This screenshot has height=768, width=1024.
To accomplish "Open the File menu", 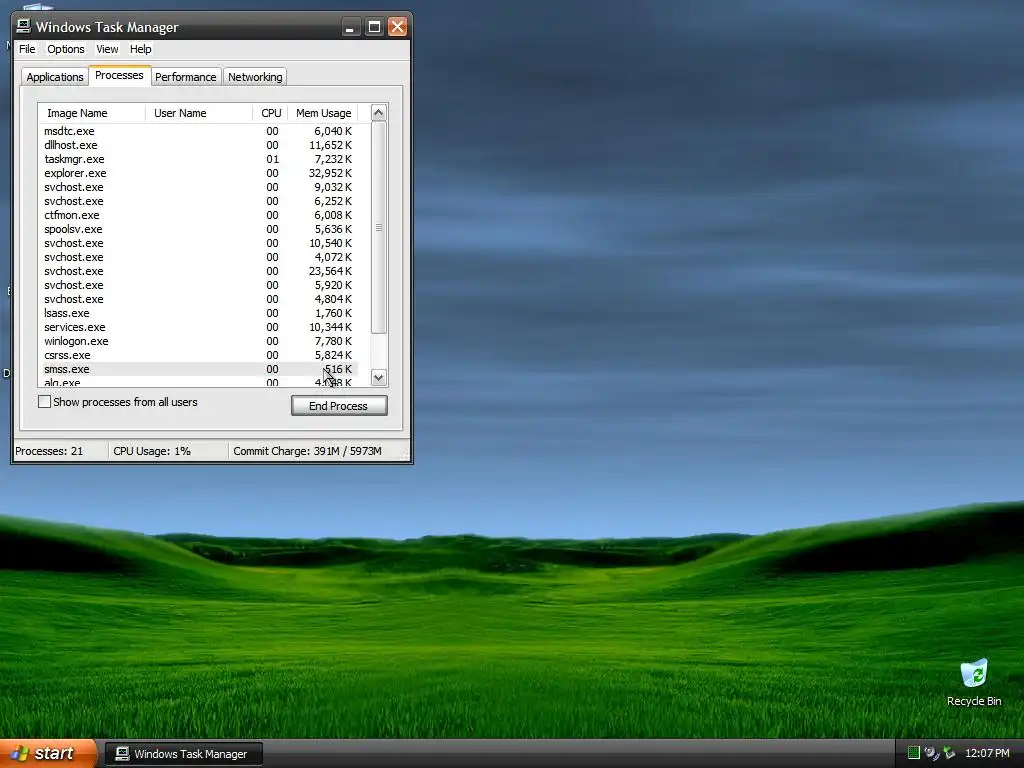I will click(27, 49).
